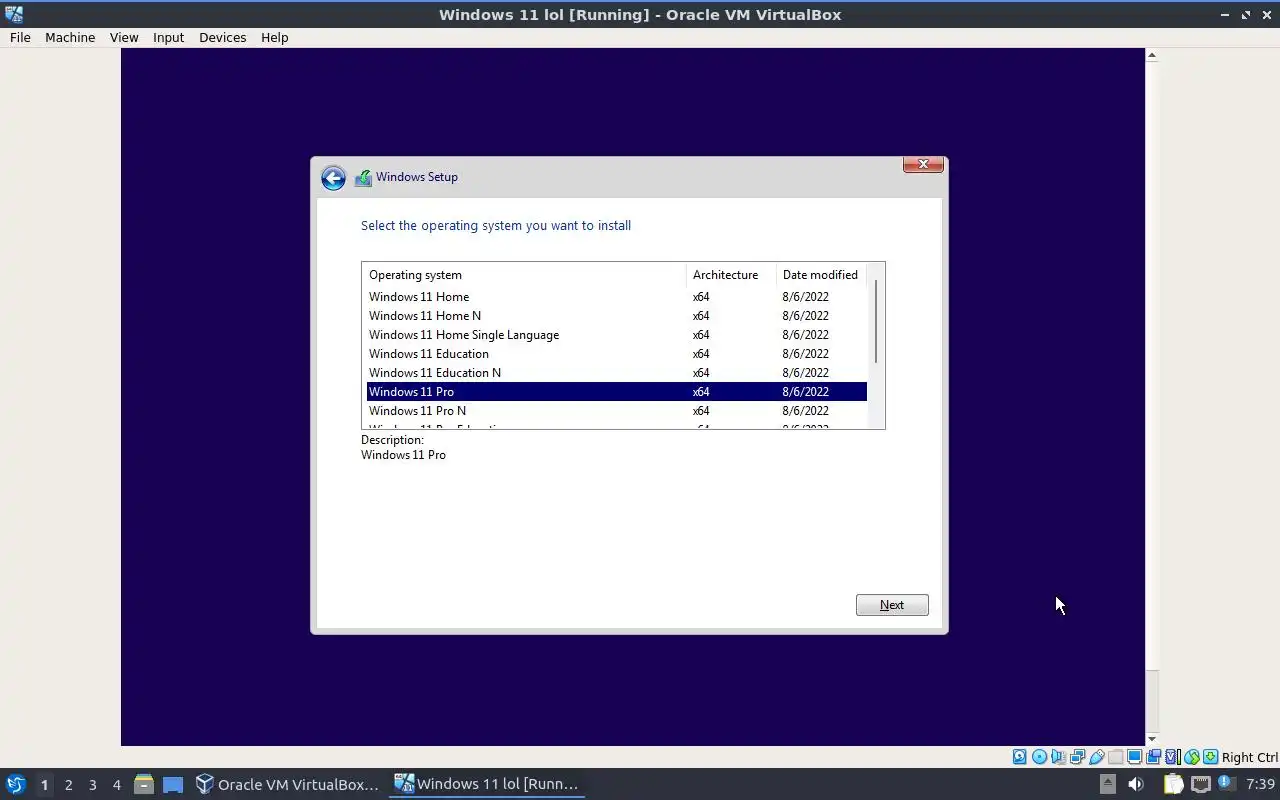The height and width of the screenshot is (800, 1280).
Task: Close the Windows Setup dialog
Action: 923,164
